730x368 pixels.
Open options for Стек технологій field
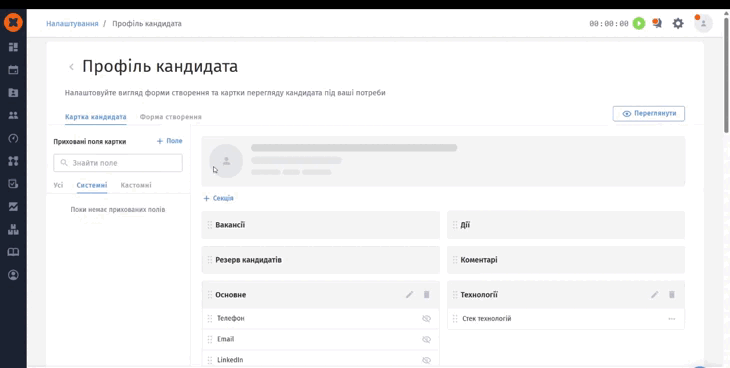point(671,319)
